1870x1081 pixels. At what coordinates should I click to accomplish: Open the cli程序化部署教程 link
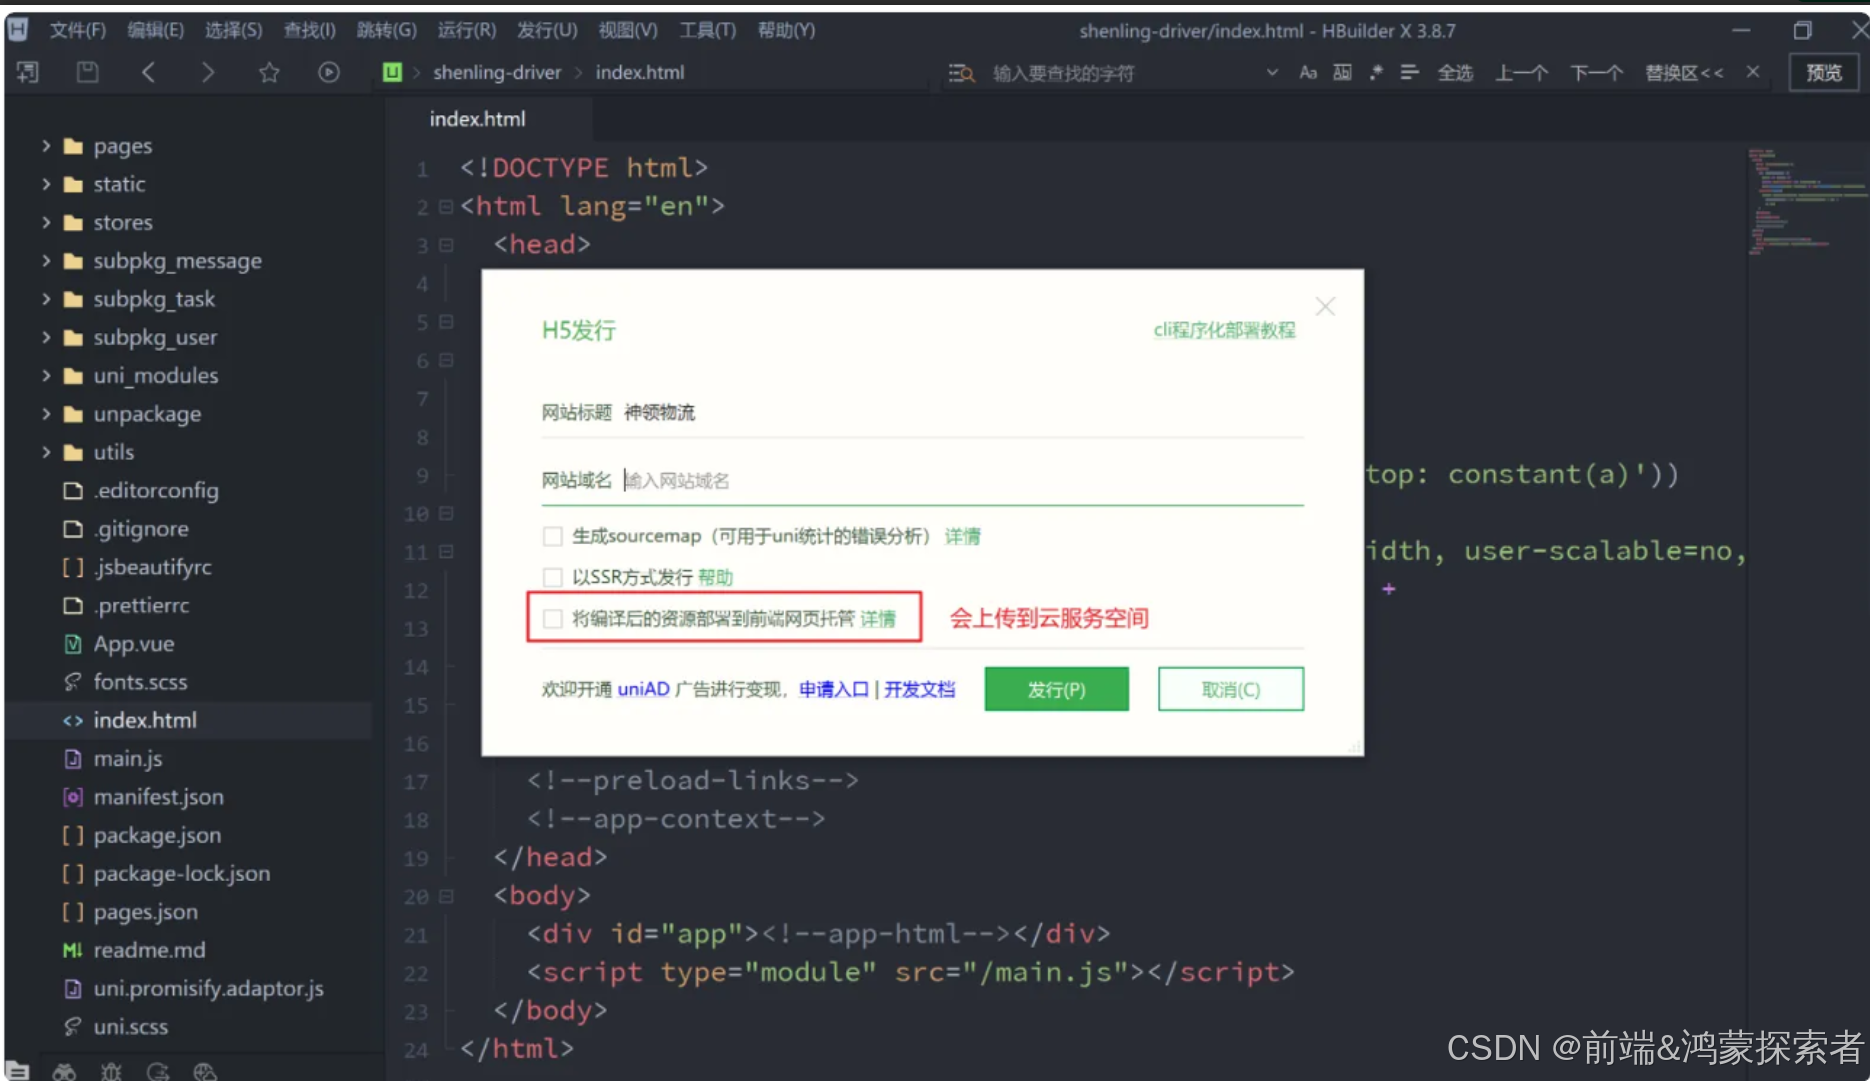pyautogui.click(x=1224, y=330)
